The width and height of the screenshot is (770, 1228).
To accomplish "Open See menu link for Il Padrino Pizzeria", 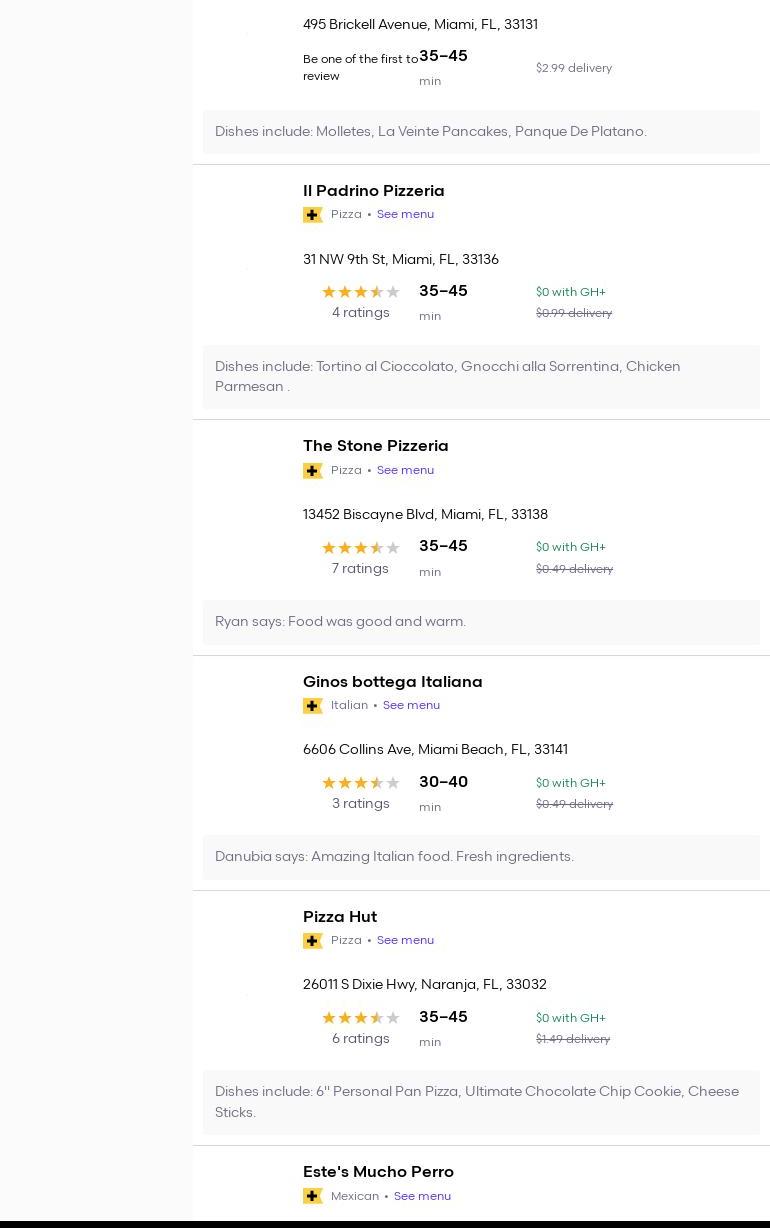I will 405,214.
